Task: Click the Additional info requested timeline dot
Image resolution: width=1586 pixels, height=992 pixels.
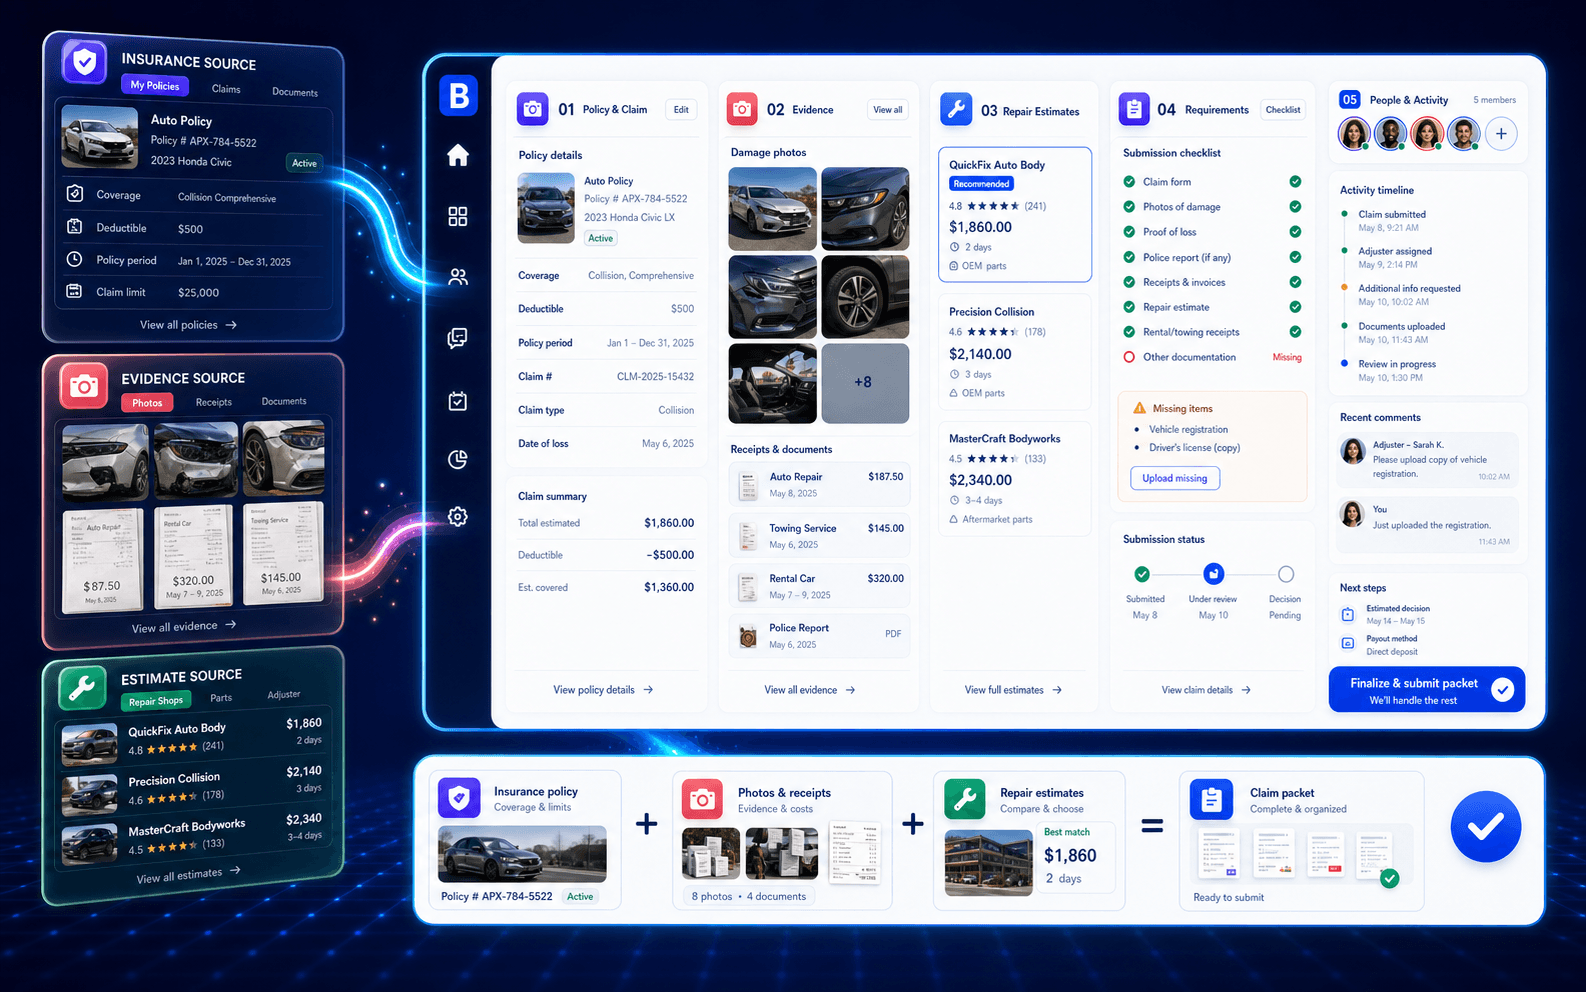Action: [1344, 288]
